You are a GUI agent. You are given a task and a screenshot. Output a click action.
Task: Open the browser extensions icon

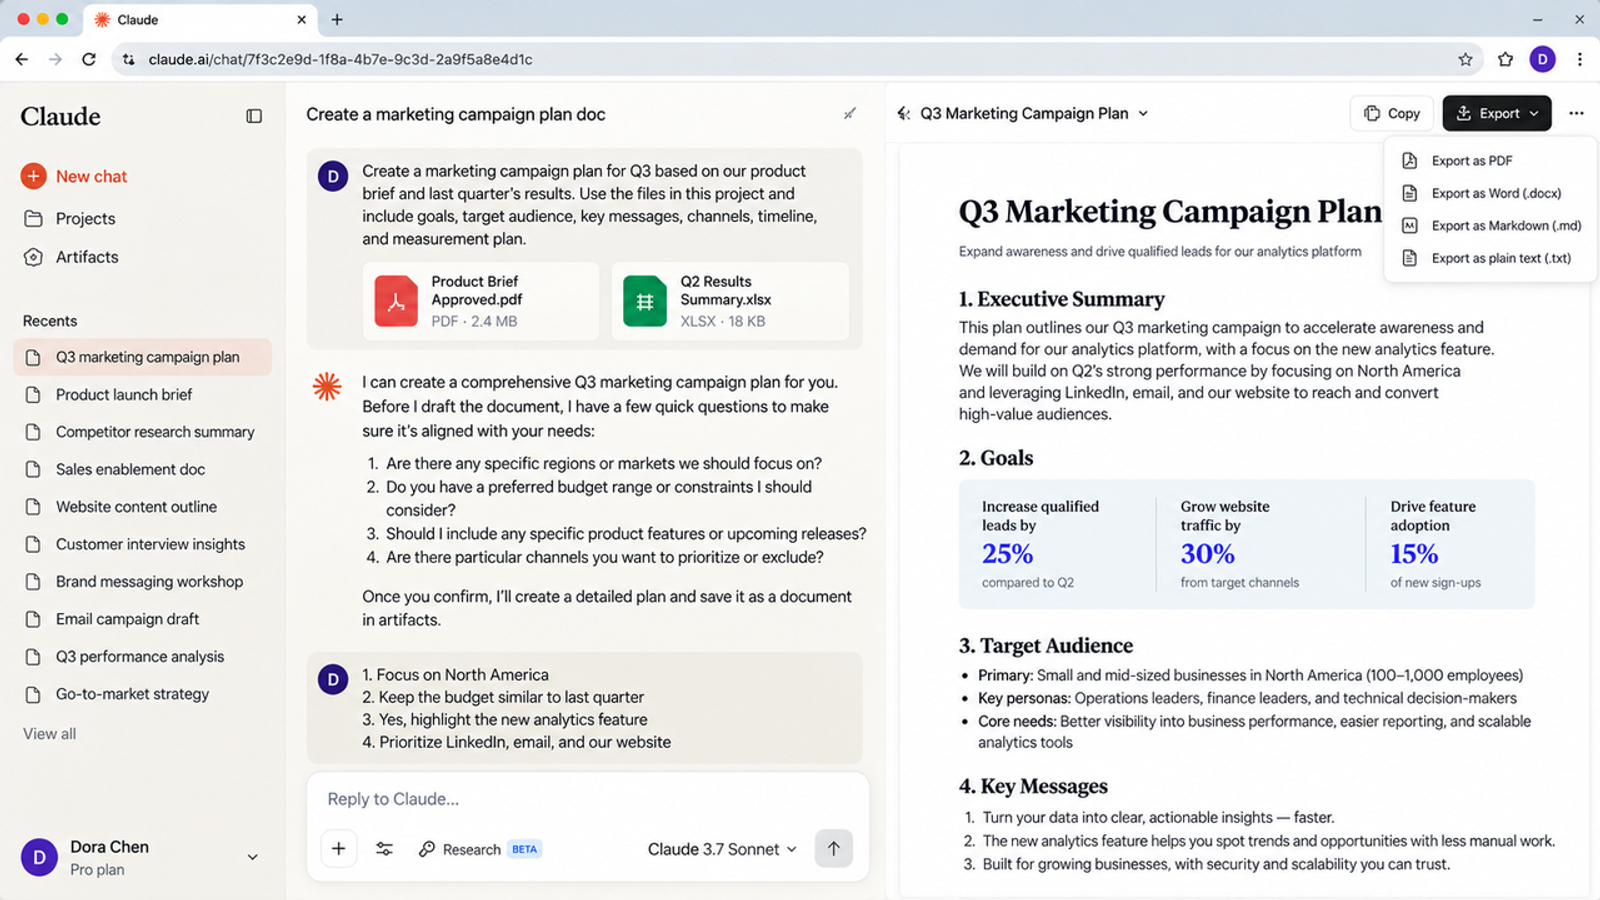1505,59
